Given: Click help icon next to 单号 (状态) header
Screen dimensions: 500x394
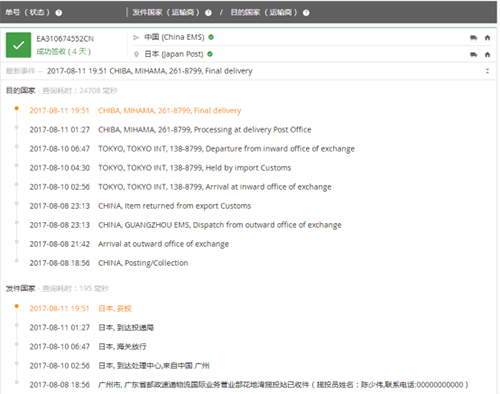Looking at the screenshot, I should (59, 13).
